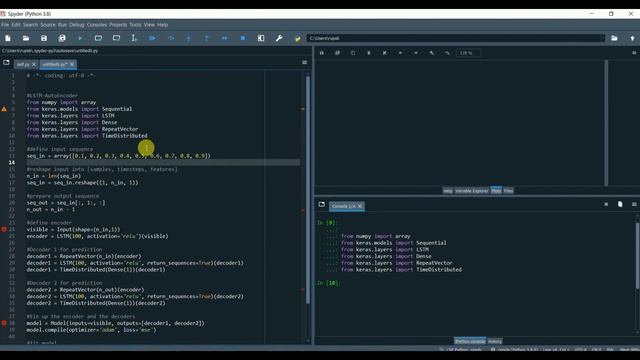Screen dimensions: 640x360
Task: Open the Consoles menu
Action: click(x=97, y=25)
